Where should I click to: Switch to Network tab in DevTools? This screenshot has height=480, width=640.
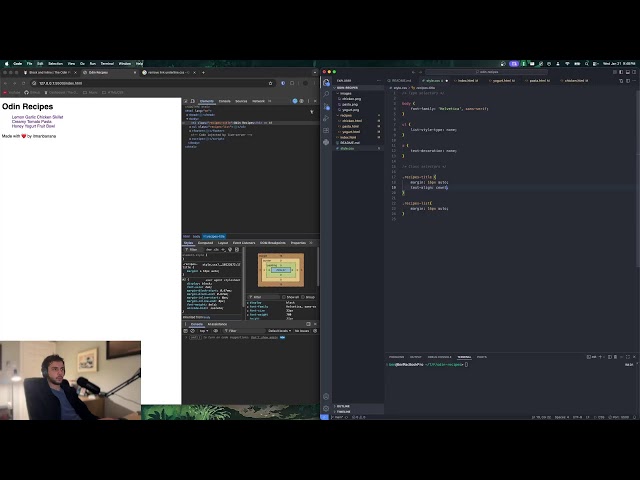[258, 101]
